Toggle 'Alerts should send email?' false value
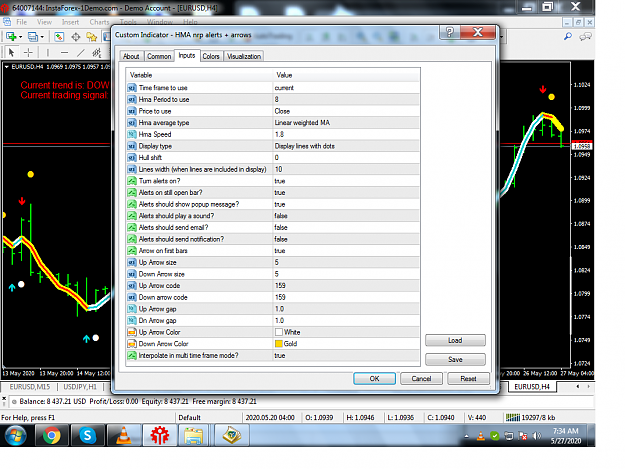This screenshot has width=625, height=469. click(x=346, y=228)
